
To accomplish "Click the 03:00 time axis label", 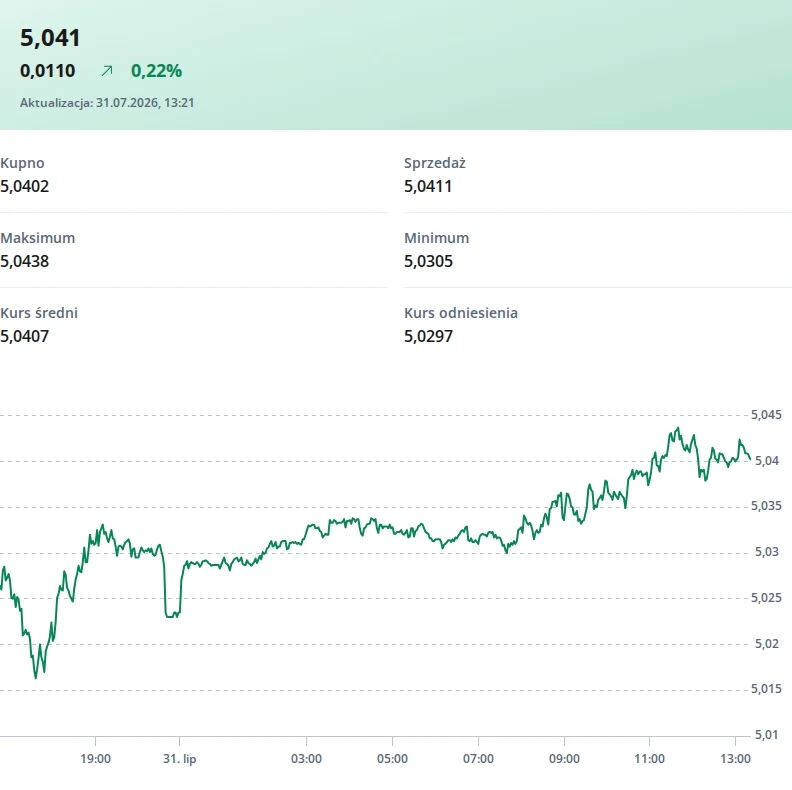I will 306,759.
